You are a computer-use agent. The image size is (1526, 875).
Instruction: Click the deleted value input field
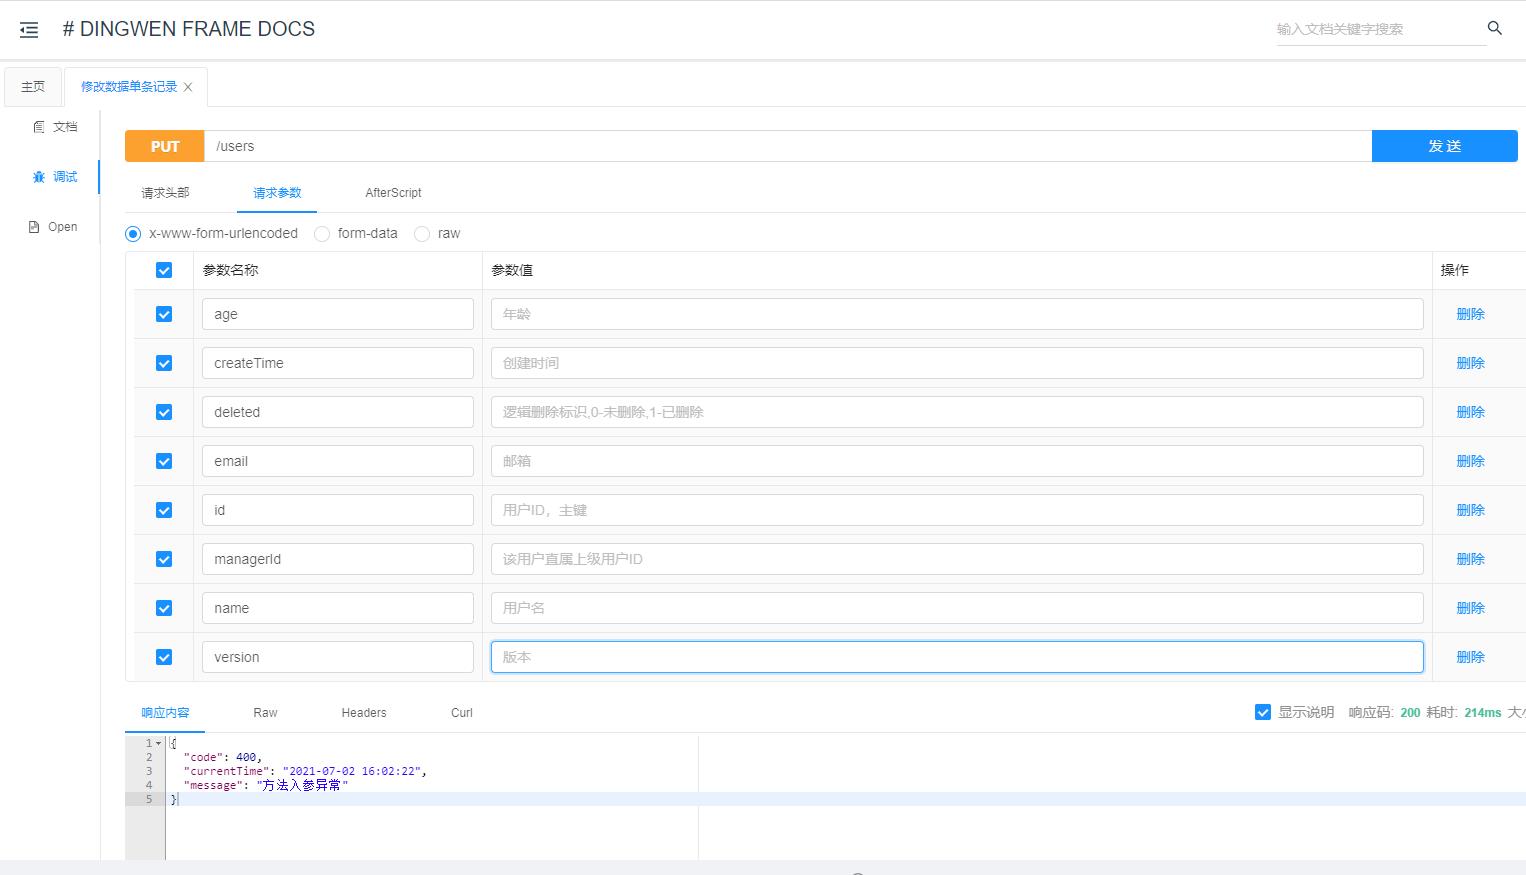(x=957, y=412)
